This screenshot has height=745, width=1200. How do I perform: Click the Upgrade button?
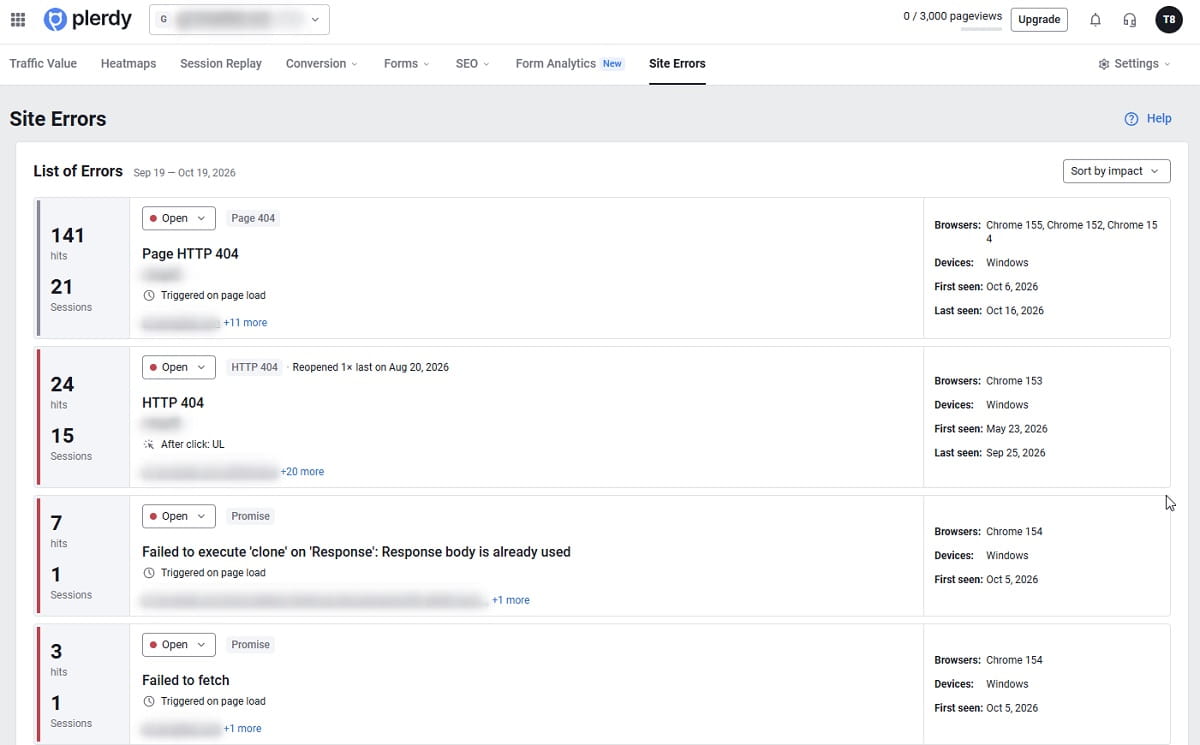click(1039, 19)
